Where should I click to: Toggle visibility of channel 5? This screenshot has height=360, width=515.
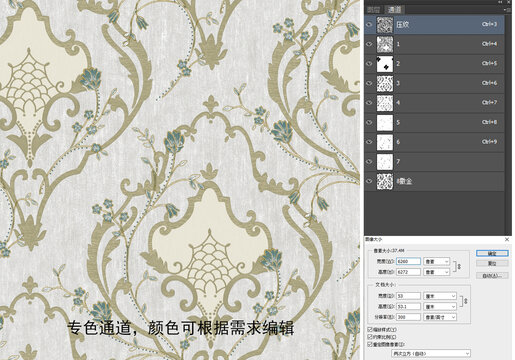(x=369, y=122)
